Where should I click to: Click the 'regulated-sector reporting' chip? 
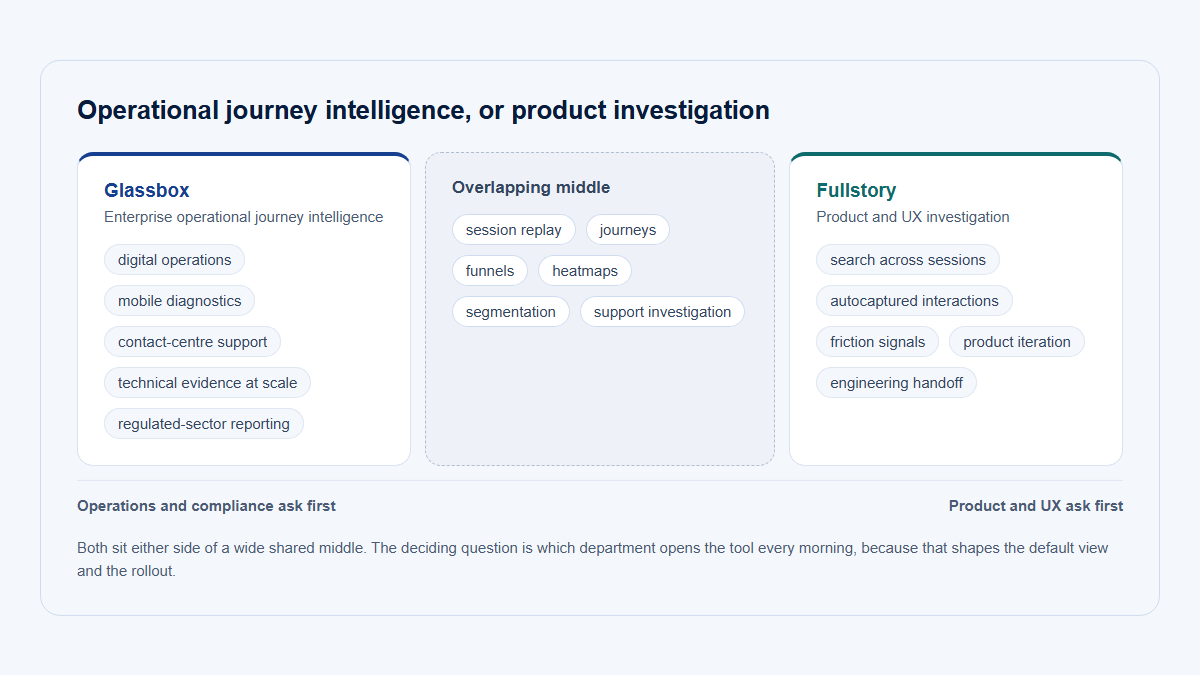pyautogui.click(x=203, y=424)
